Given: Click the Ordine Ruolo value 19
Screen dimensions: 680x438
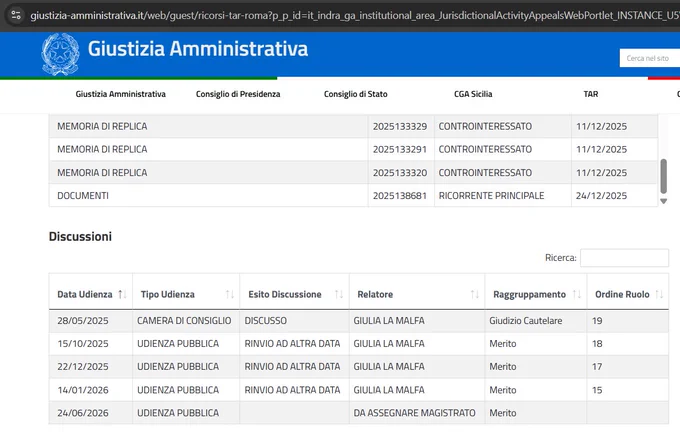Looking at the screenshot, I should tap(597, 321).
